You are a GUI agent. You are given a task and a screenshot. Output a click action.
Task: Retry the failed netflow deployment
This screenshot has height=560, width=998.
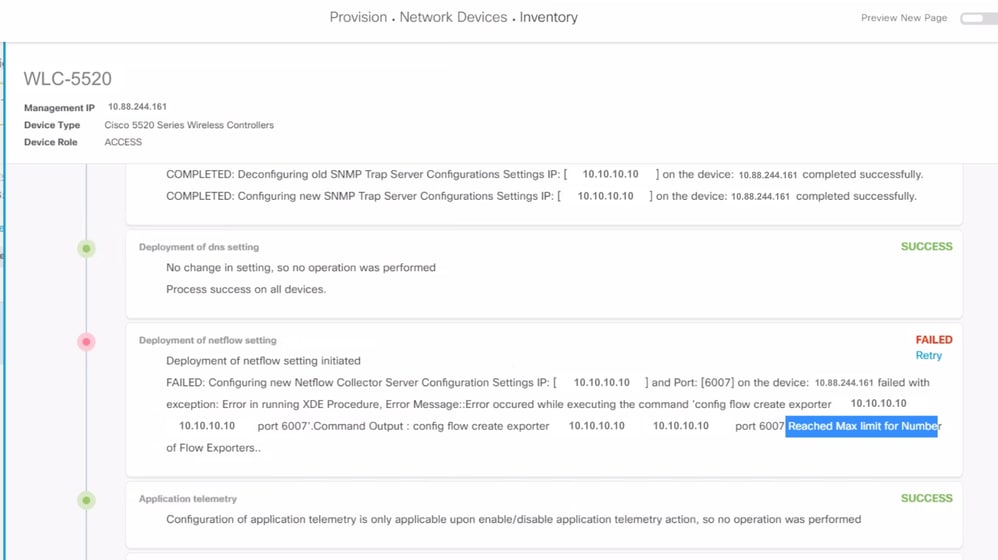click(929, 356)
